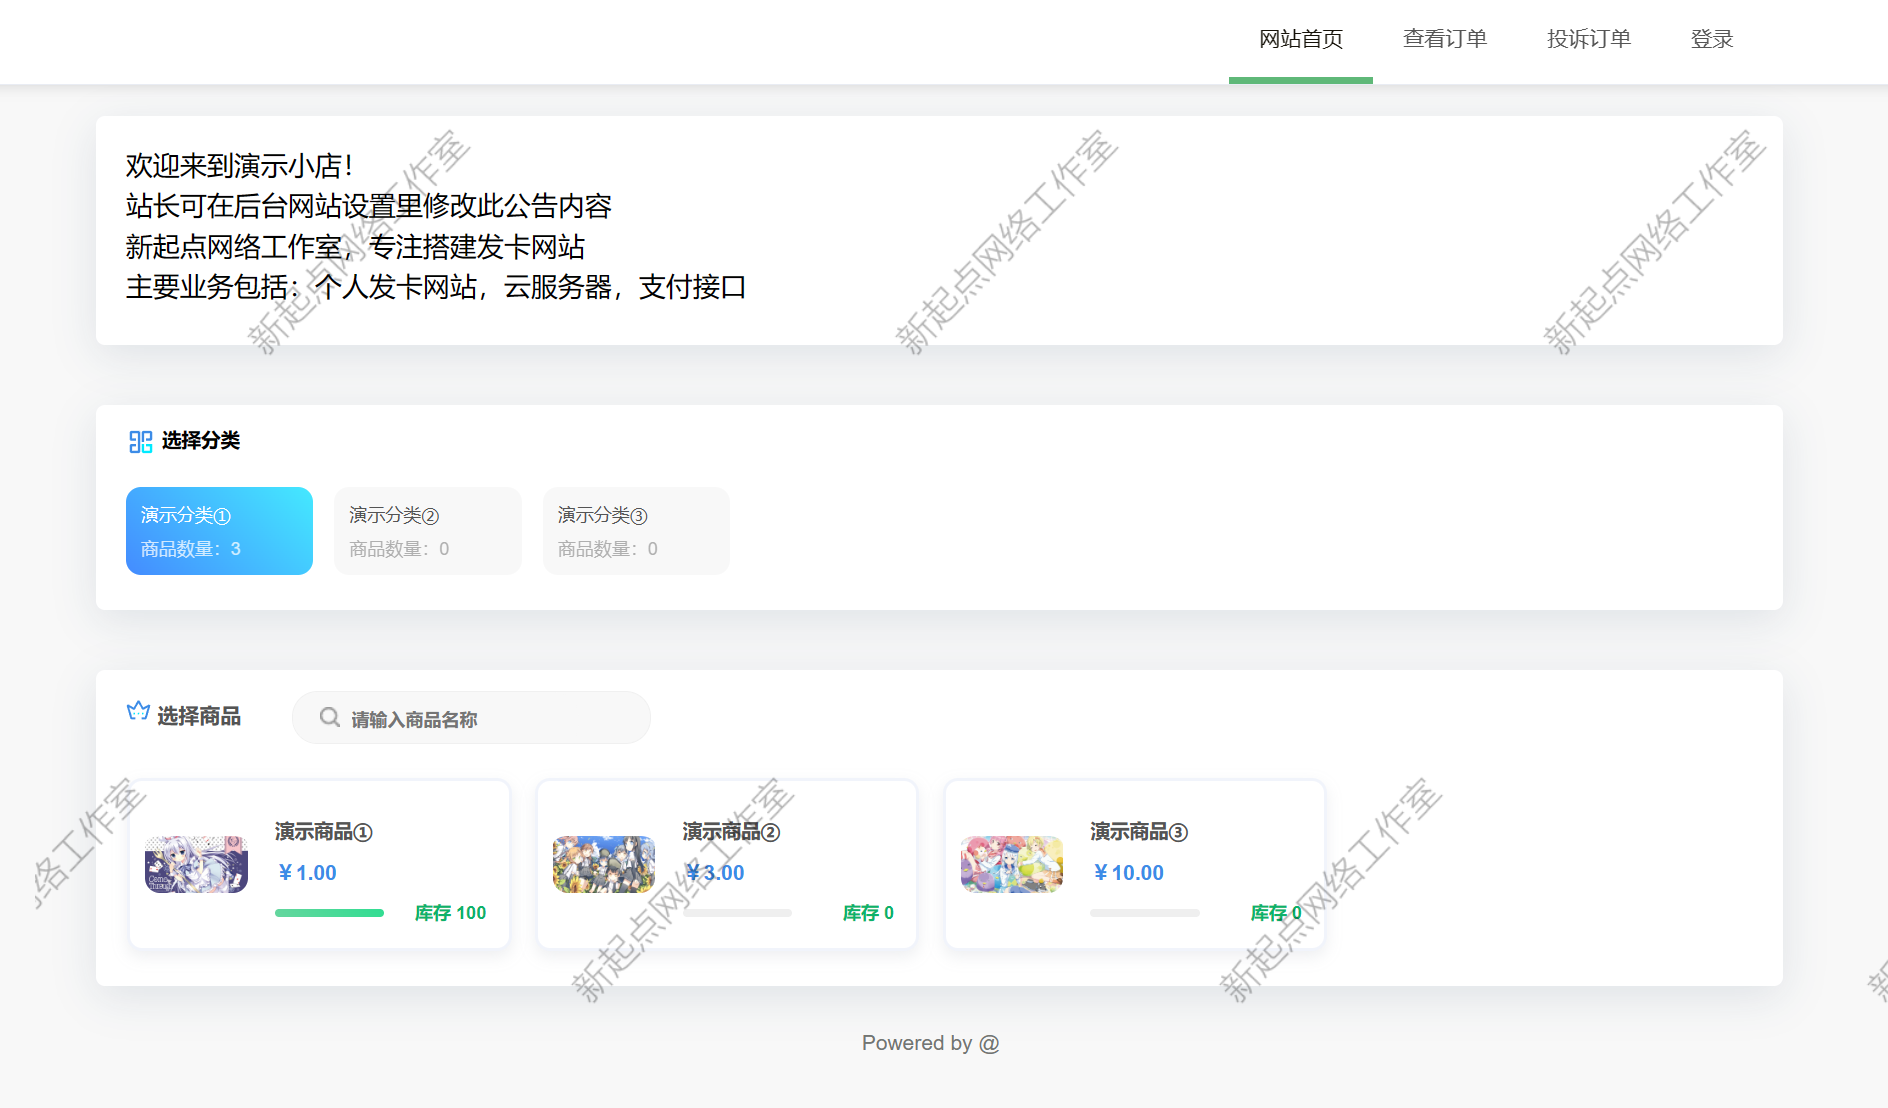This screenshot has height=1108, width=1888.
Task: Click the Powered by footer link
Action: click(x=929, y=1042)
